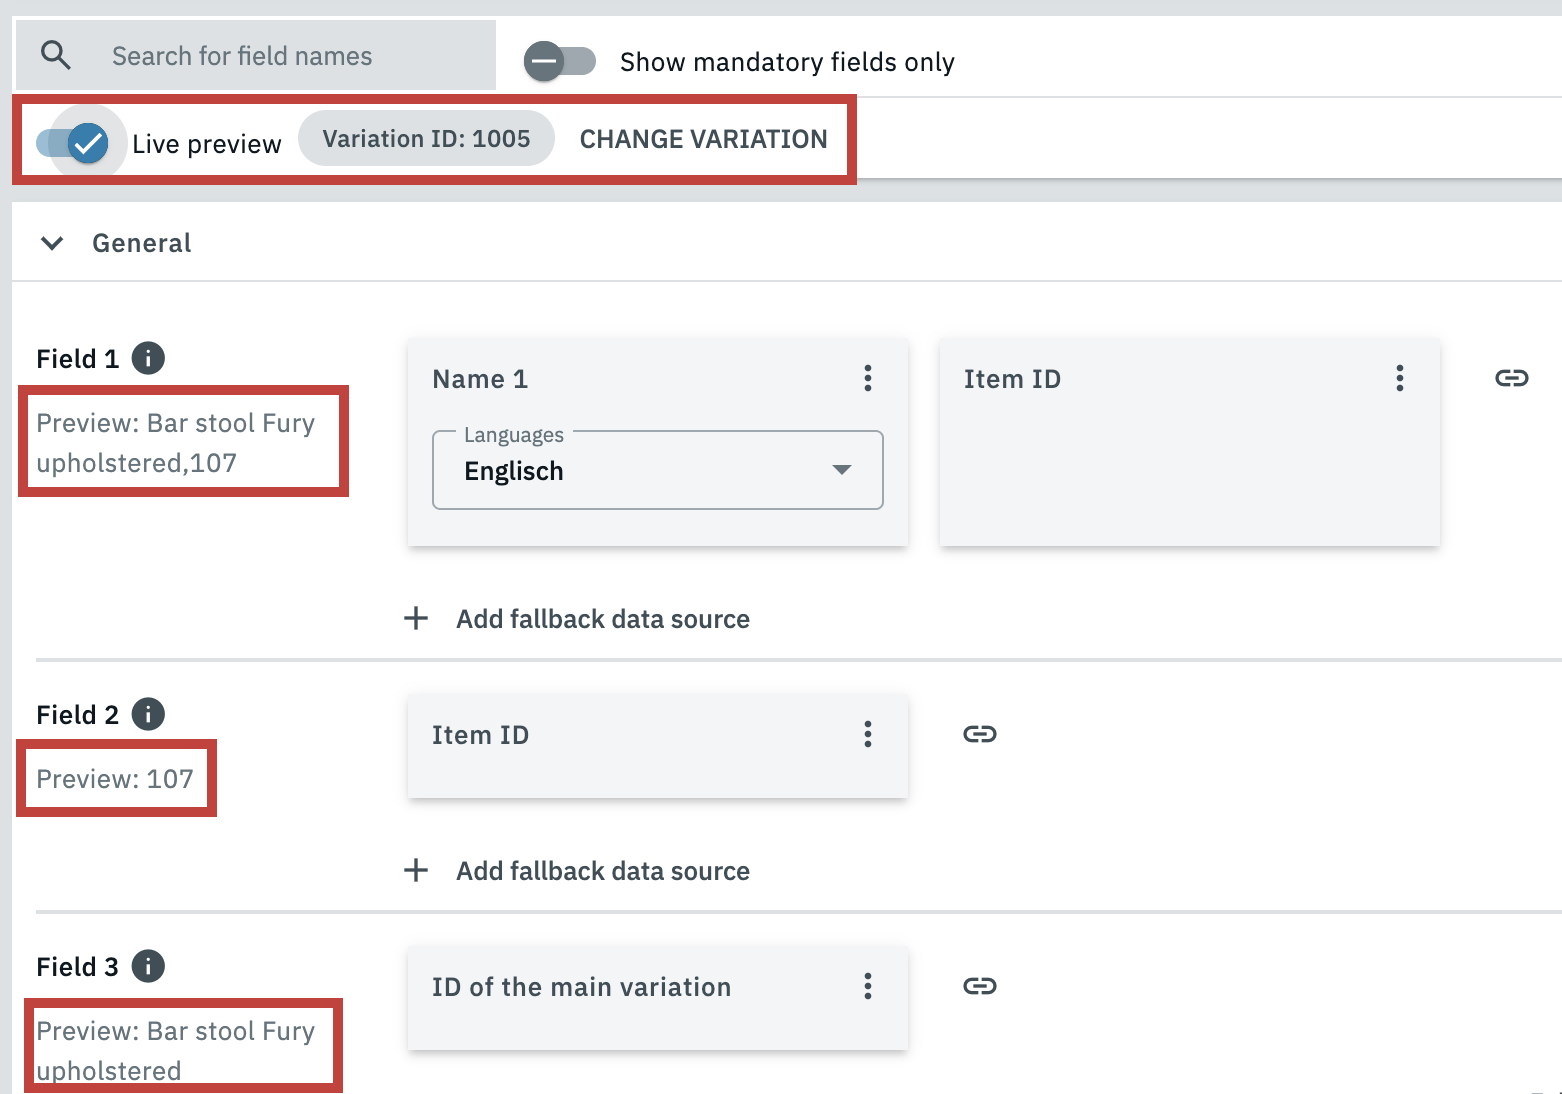1562x1094 pixels.
Task: Click CHANGE VARIATION button
Action: (703, 139)
